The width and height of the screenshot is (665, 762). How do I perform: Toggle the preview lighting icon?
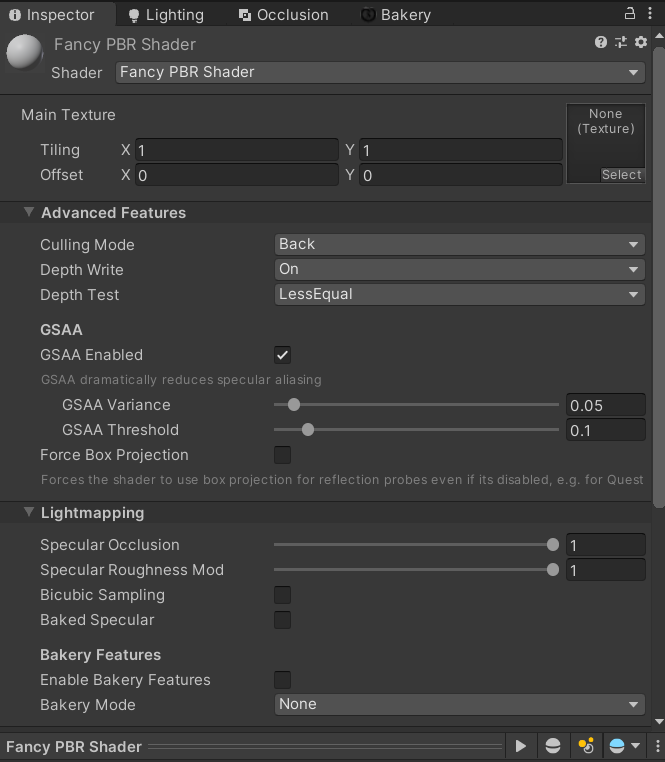587,746
